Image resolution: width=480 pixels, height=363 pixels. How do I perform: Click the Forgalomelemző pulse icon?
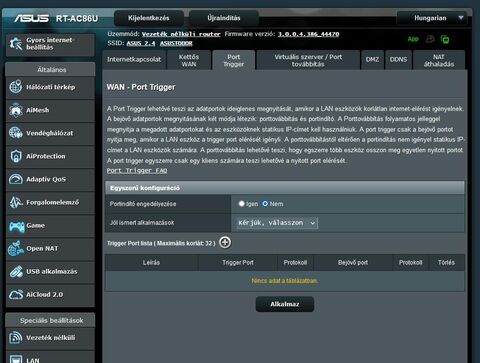coord(16,202)
